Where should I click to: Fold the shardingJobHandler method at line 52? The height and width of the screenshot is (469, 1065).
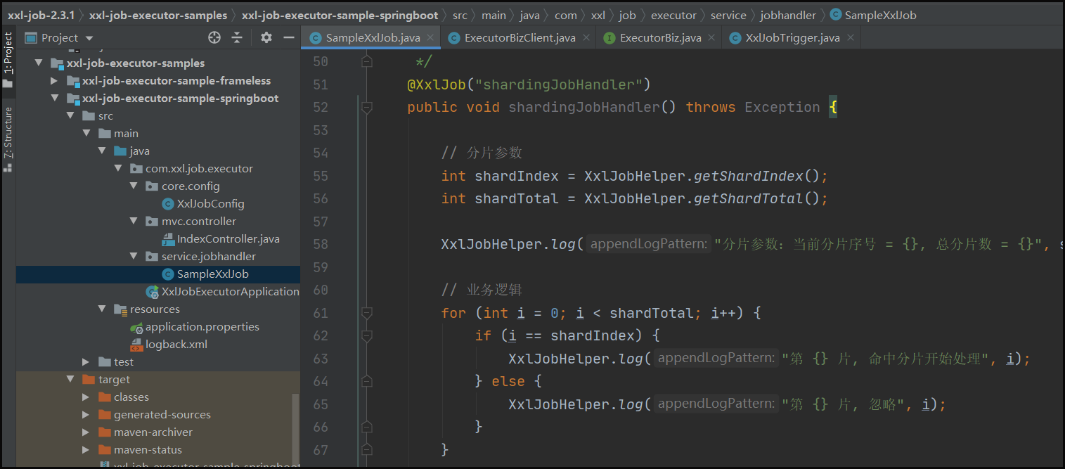coord(367,107)
